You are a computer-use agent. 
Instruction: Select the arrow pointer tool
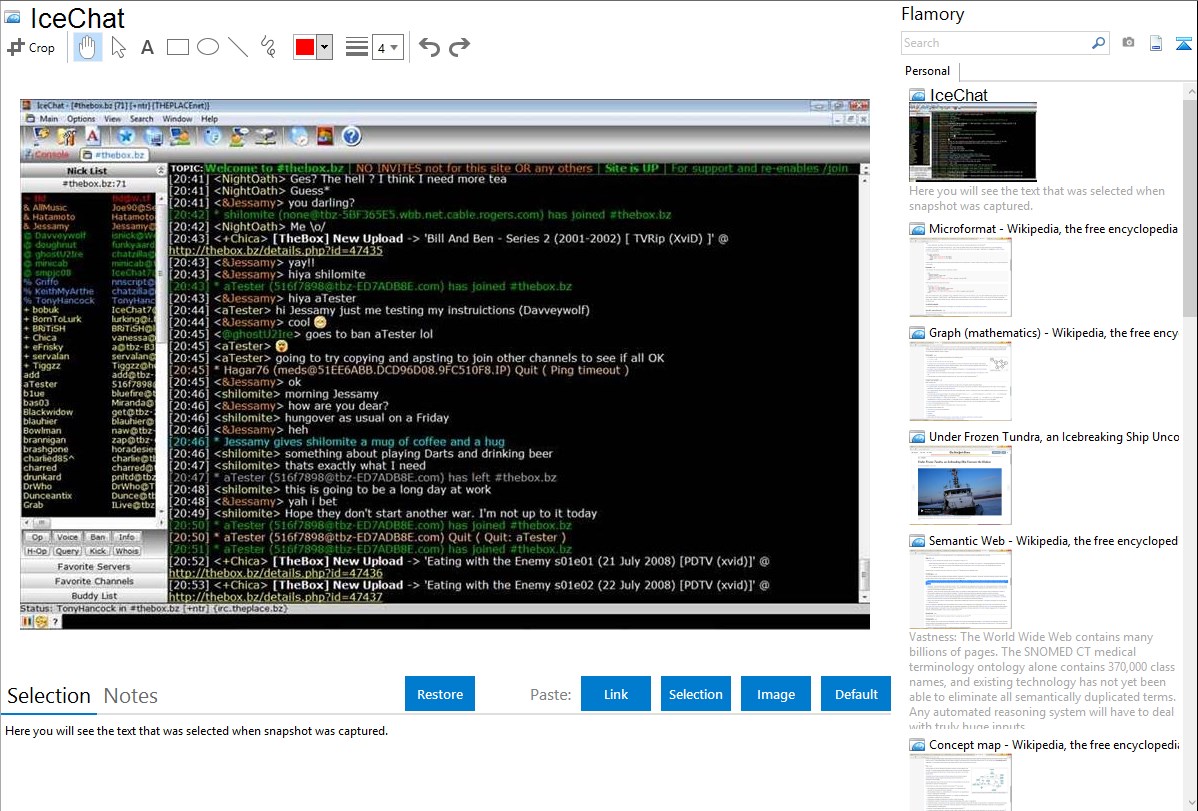[x=118, y=47]
